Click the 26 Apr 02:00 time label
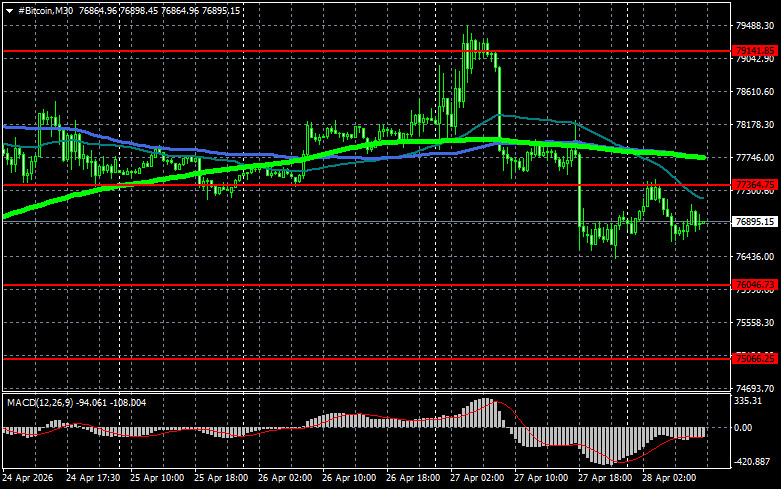The width and height of the screenshot is (781, 489). click(x=285, y=478)
